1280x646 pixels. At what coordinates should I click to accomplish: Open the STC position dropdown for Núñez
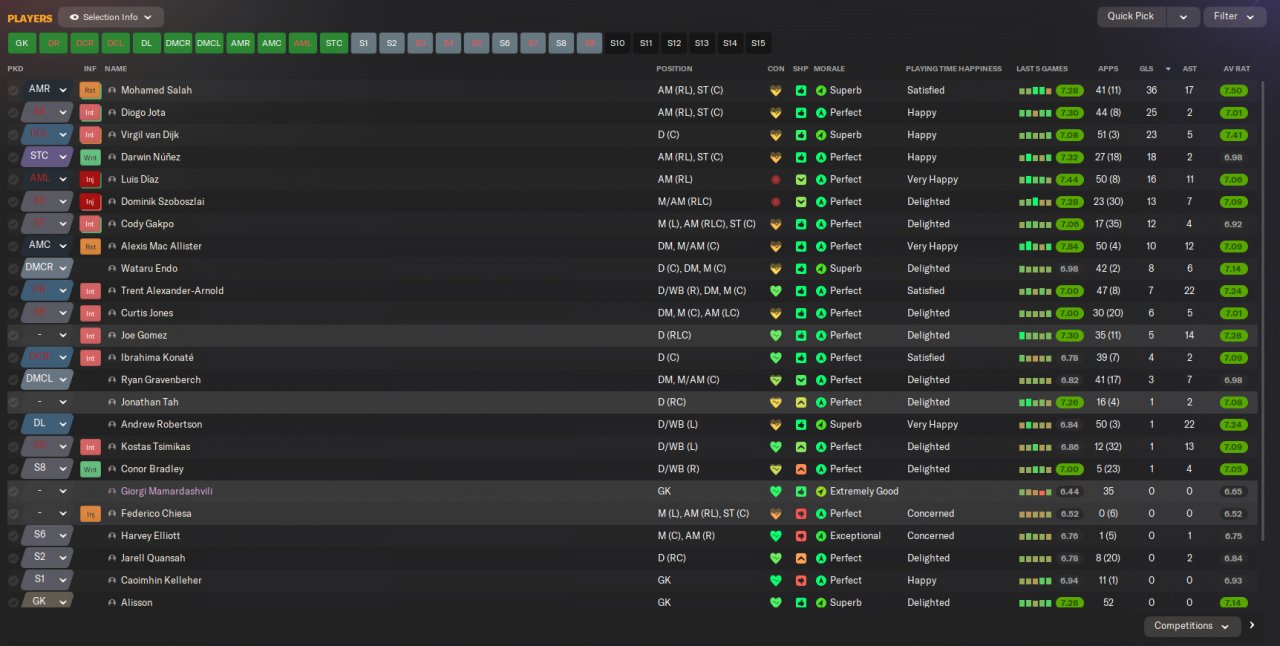pyautogui.click(x=47, y=157)
